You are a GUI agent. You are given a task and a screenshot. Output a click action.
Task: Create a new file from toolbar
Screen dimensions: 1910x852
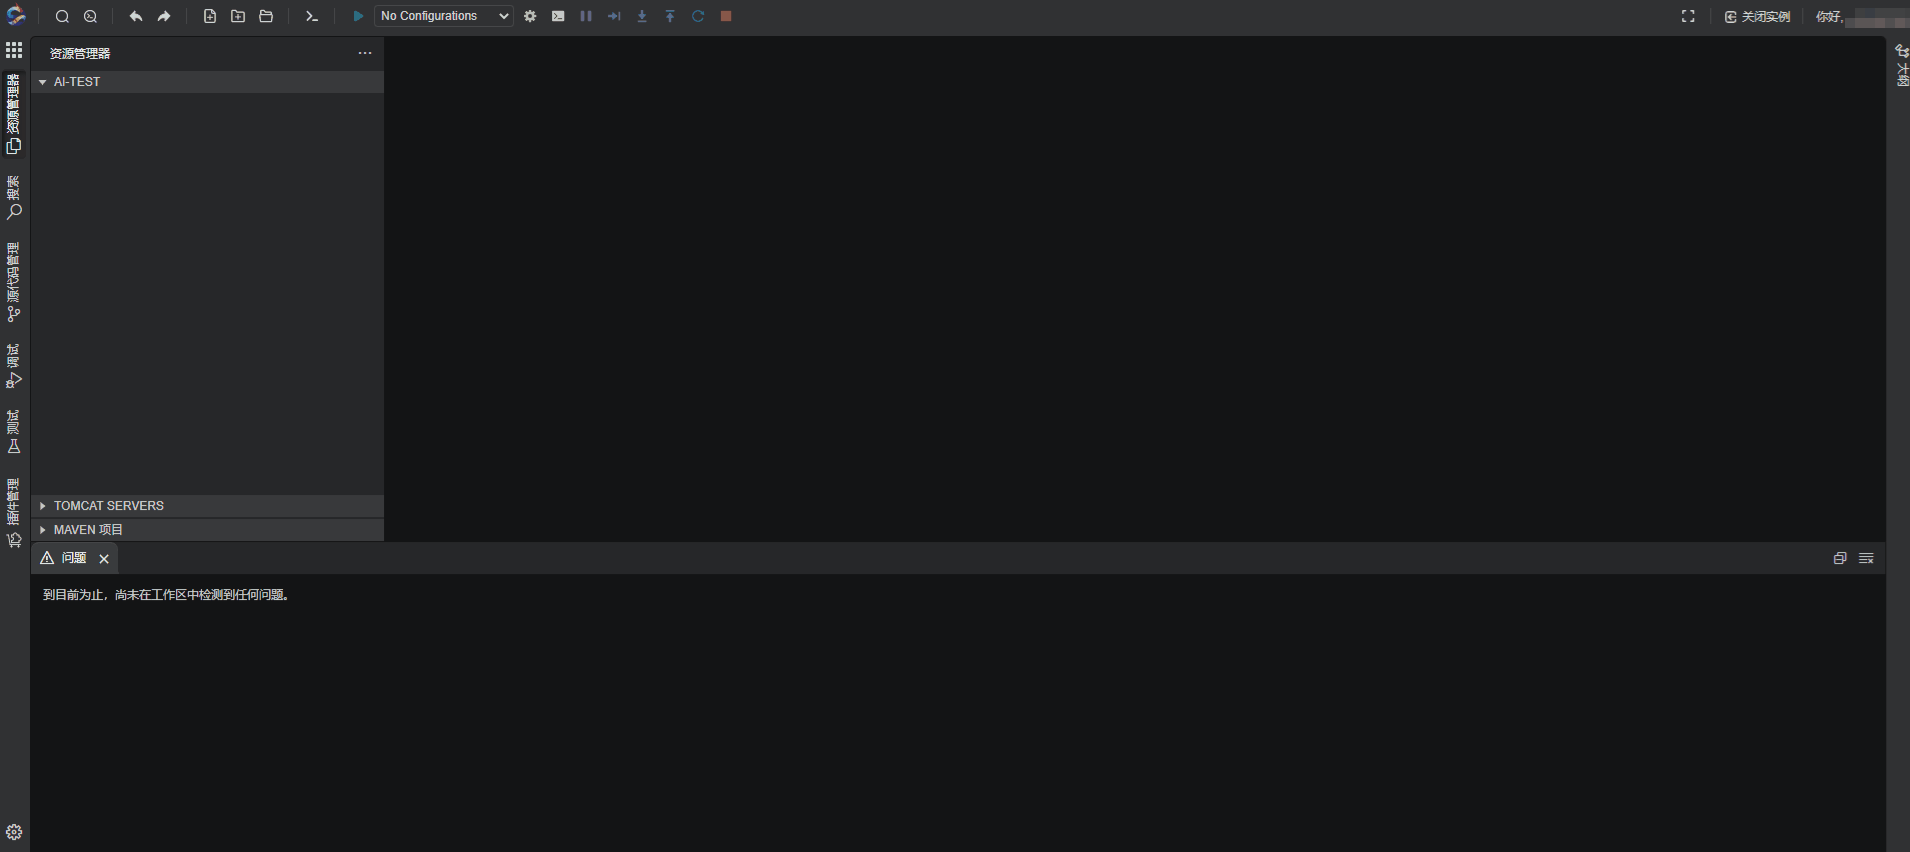click(x=210, y=16)
